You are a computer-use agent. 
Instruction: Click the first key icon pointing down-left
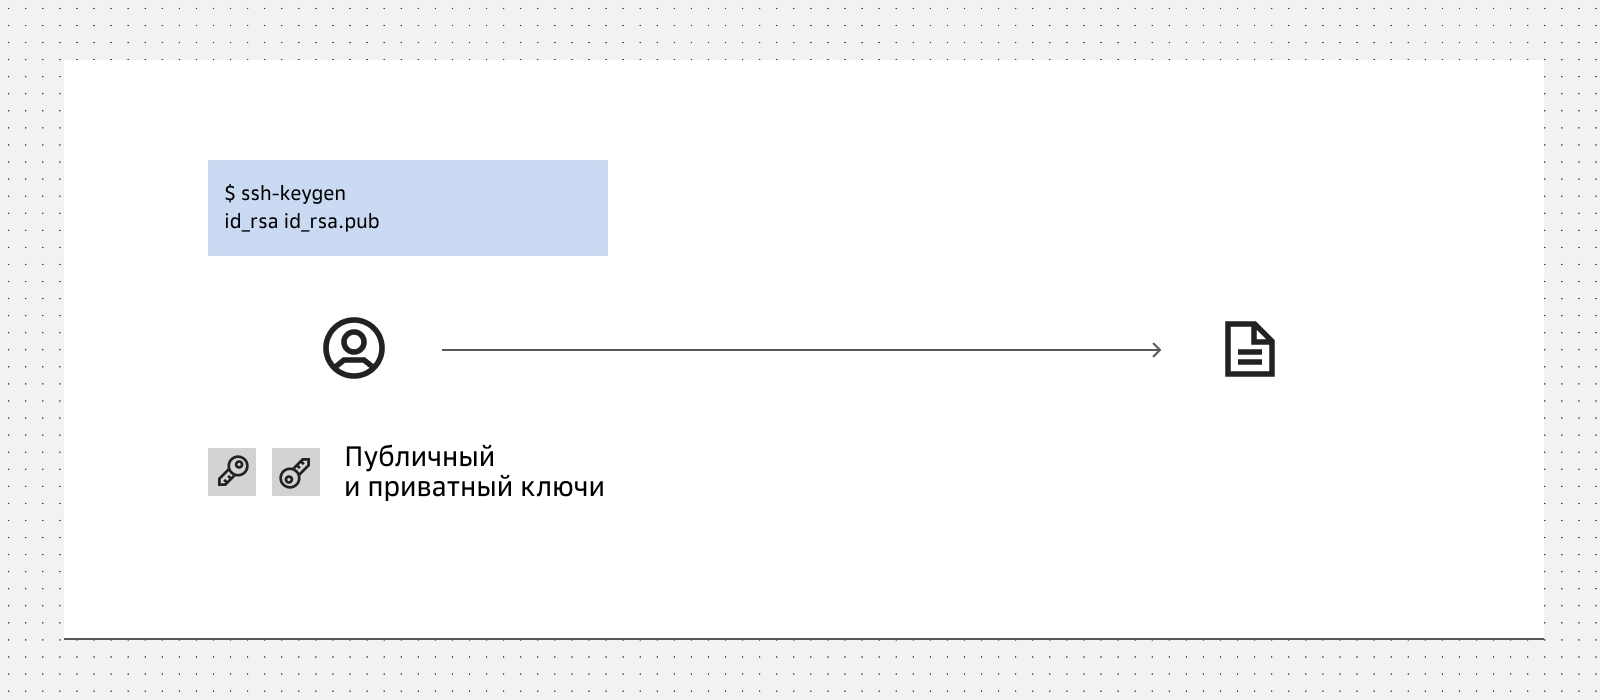[x=232, y=471]
